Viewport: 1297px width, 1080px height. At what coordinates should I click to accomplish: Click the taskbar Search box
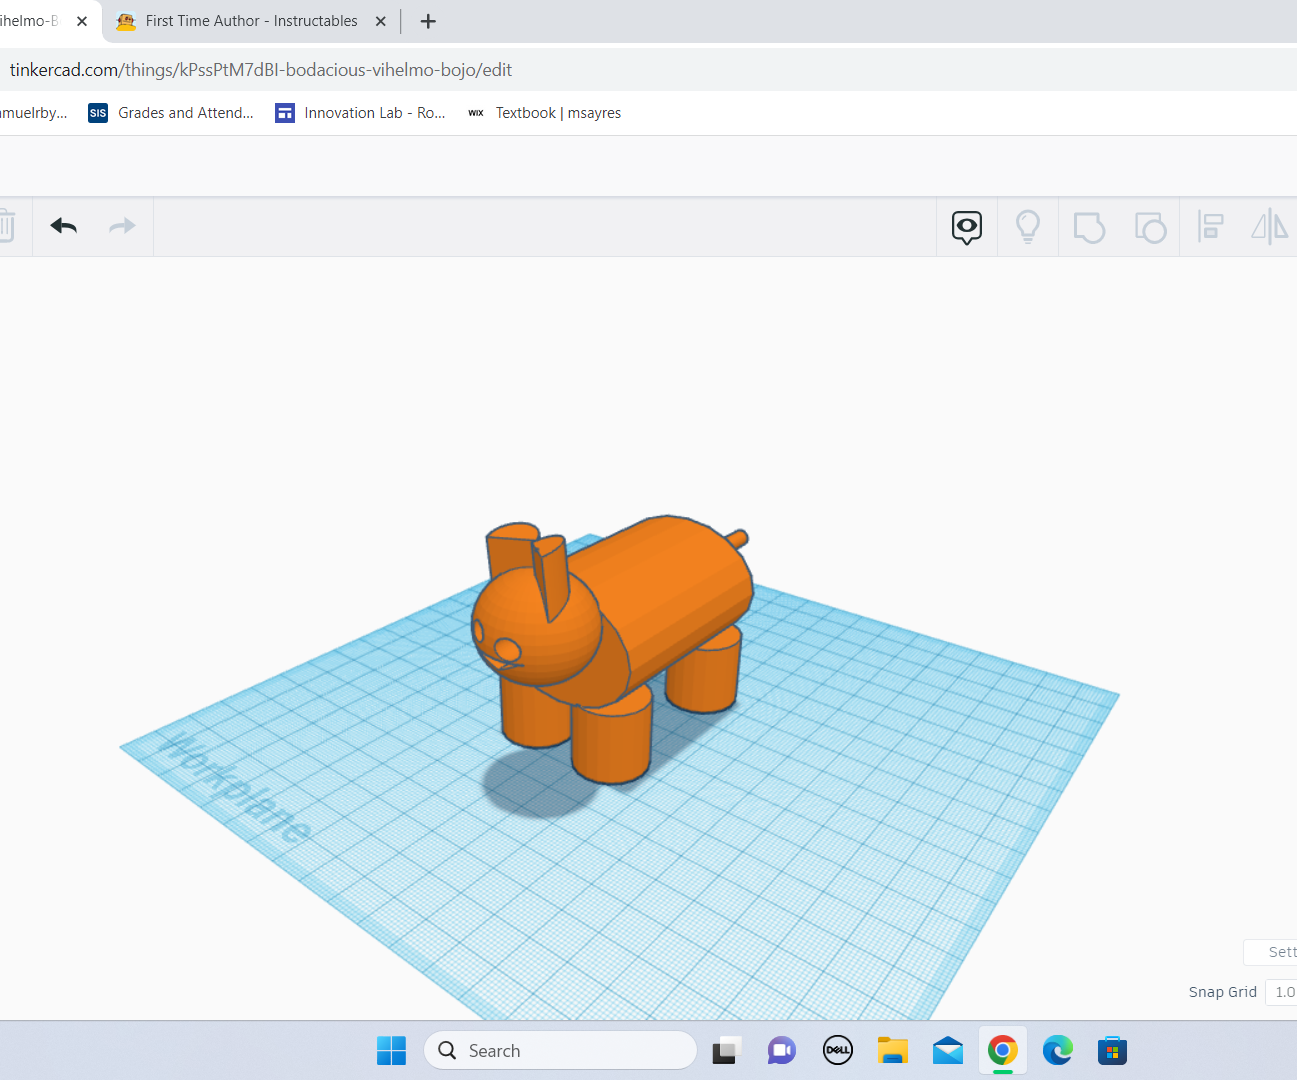tap(560, 1051)
